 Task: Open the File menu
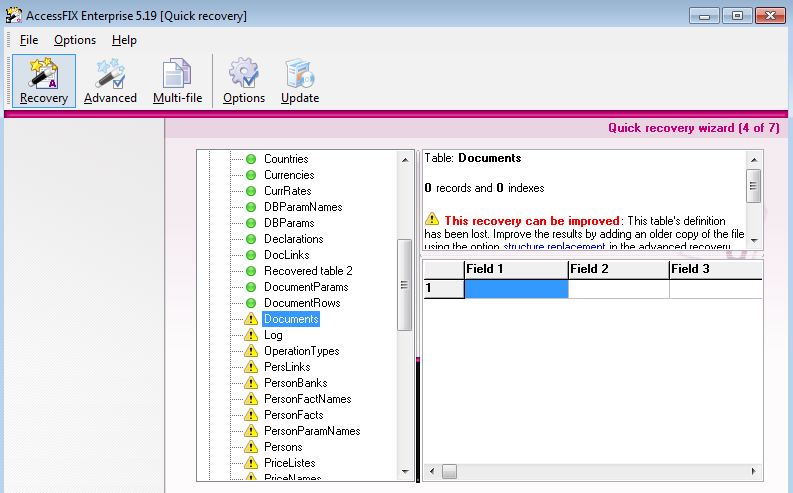(29, 40)
